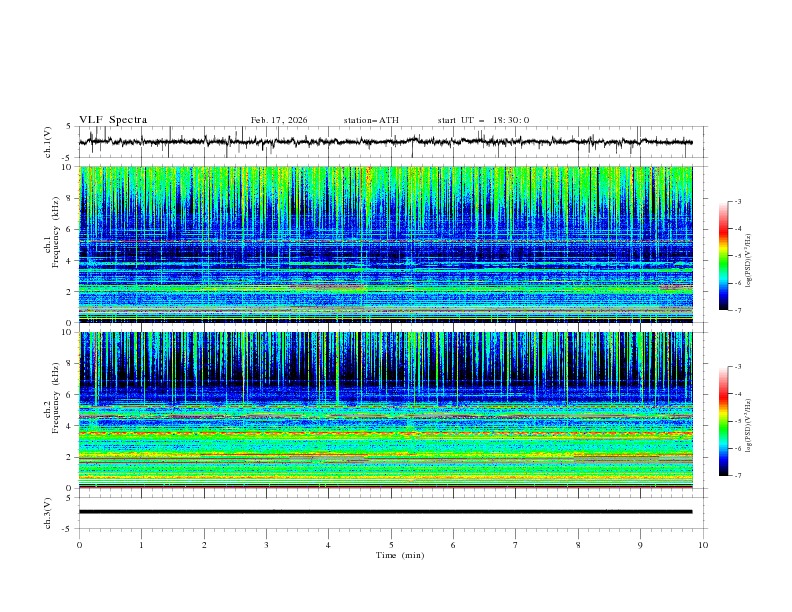
Task: Click the ch.1(V) waveform trace panel
Action: (391, 142)
